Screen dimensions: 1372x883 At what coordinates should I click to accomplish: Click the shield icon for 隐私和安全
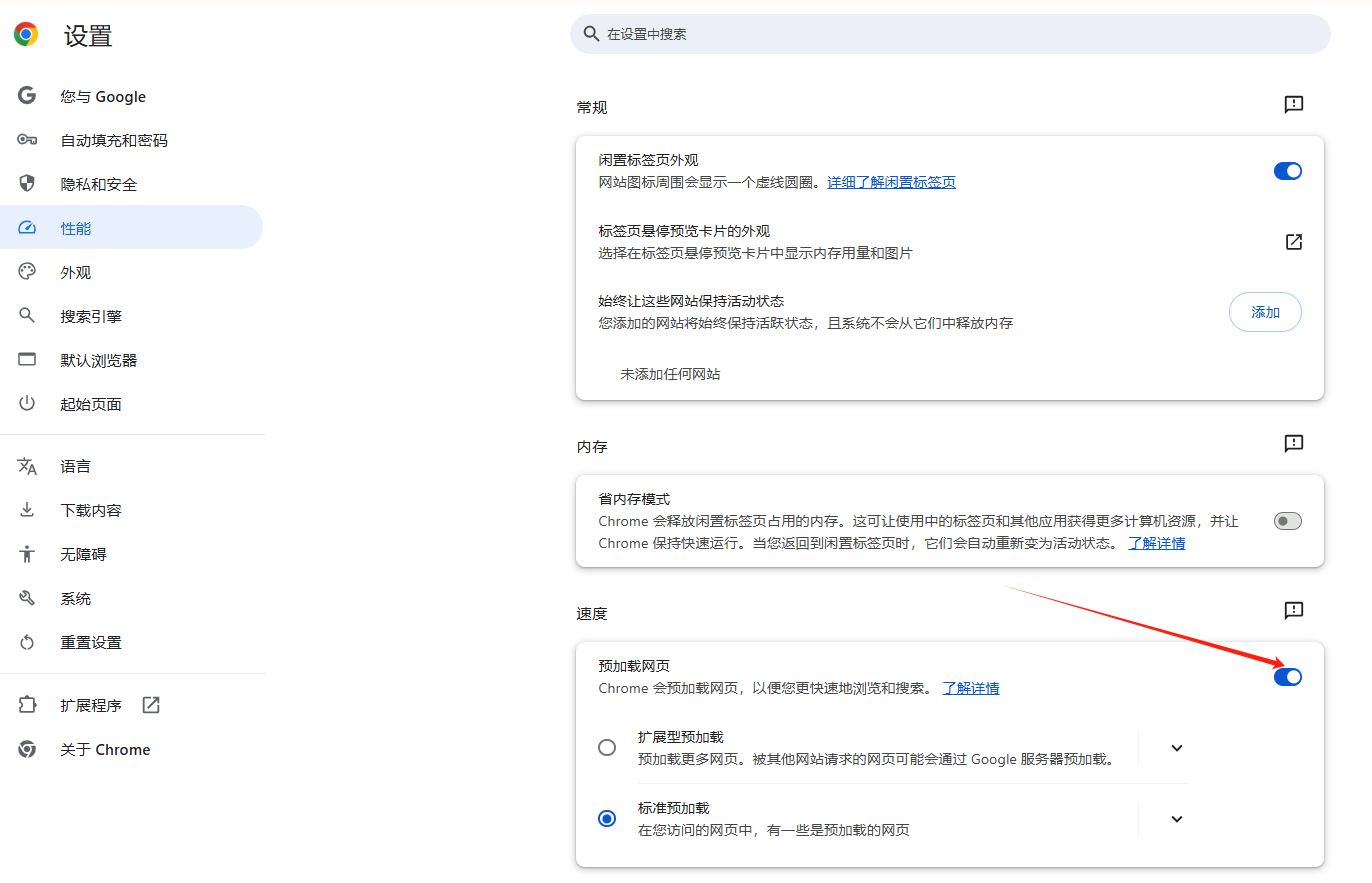[x=27, y=184]
